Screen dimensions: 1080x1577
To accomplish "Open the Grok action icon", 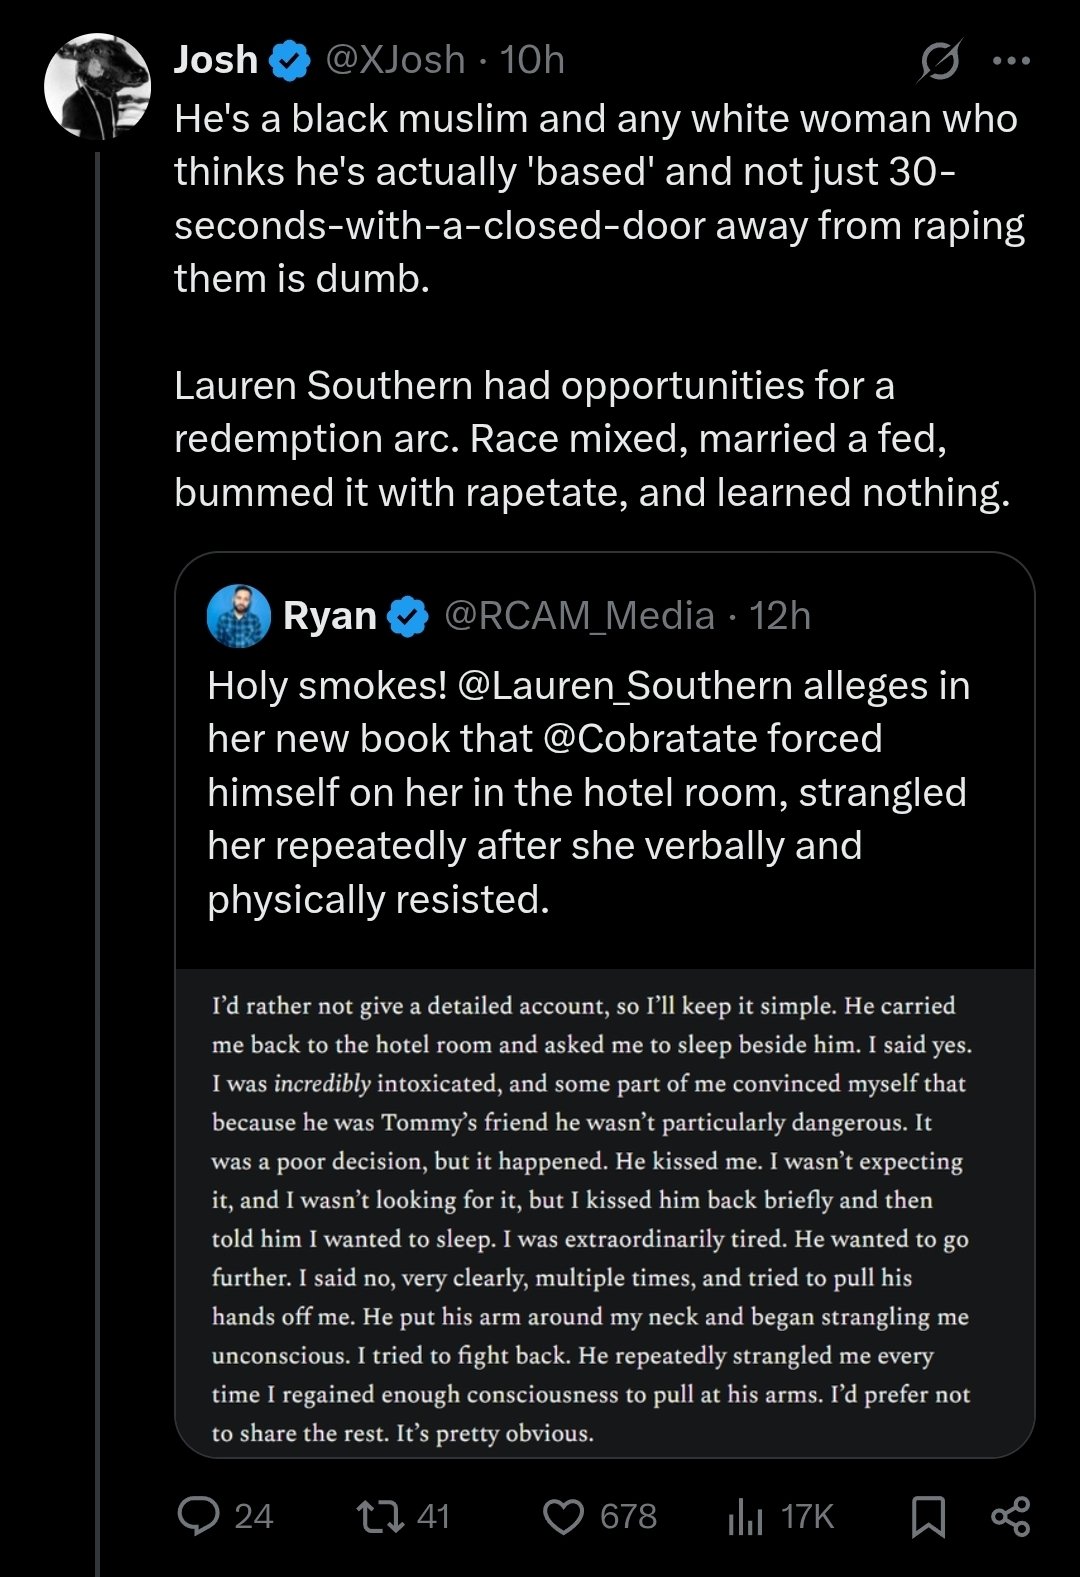I will click(x=940, y=61).
